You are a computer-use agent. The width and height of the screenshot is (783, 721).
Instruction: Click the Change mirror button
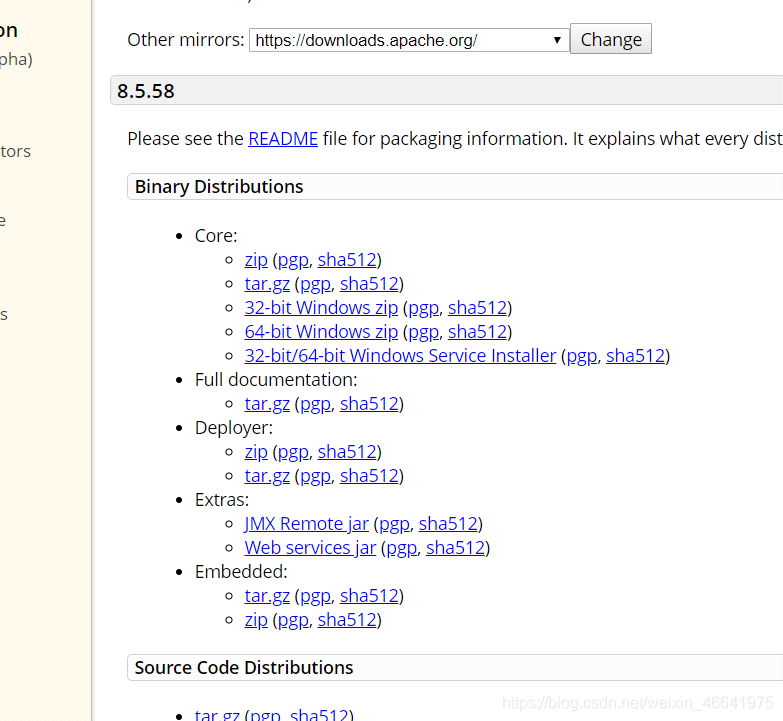(611, 39)
